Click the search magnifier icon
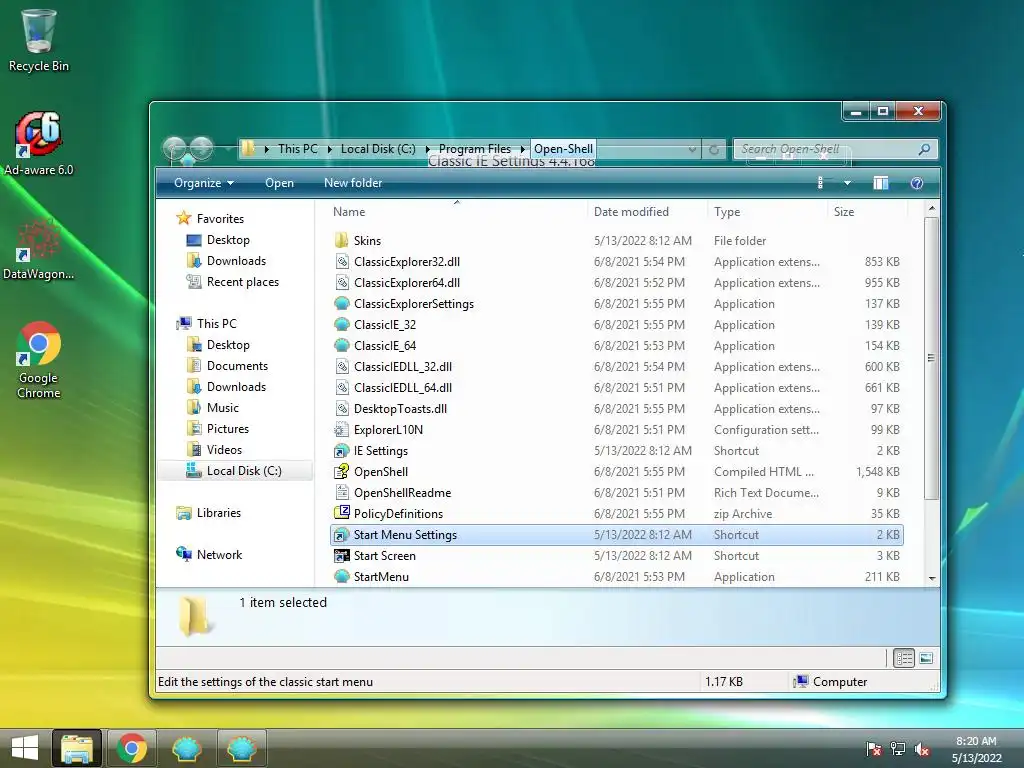 (924, 149)
